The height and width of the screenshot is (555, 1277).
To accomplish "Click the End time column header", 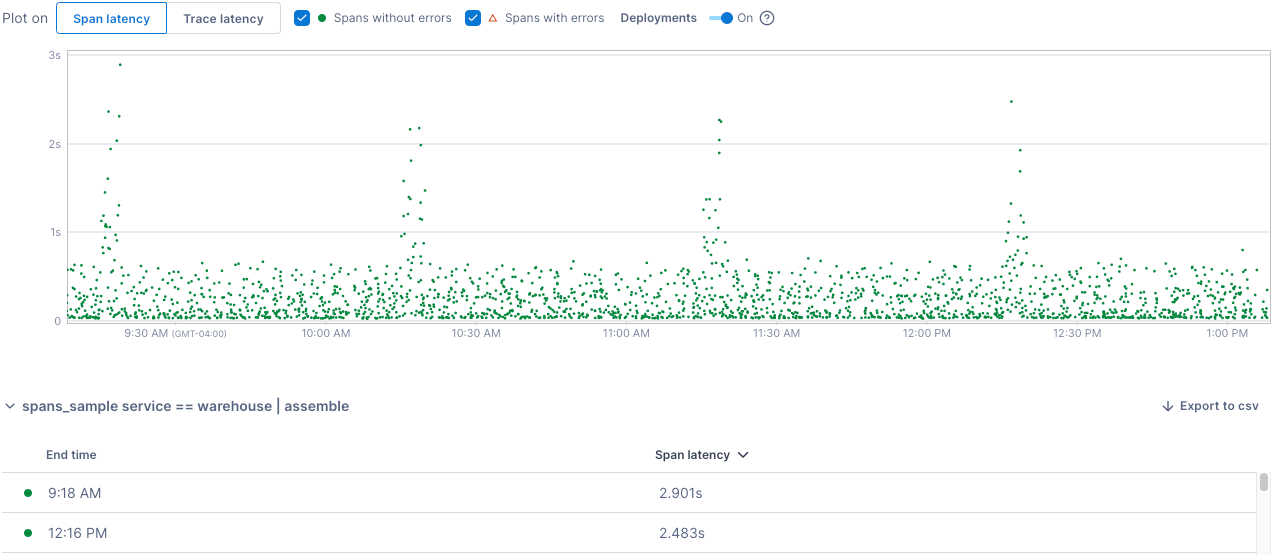I will click(71, 455).
